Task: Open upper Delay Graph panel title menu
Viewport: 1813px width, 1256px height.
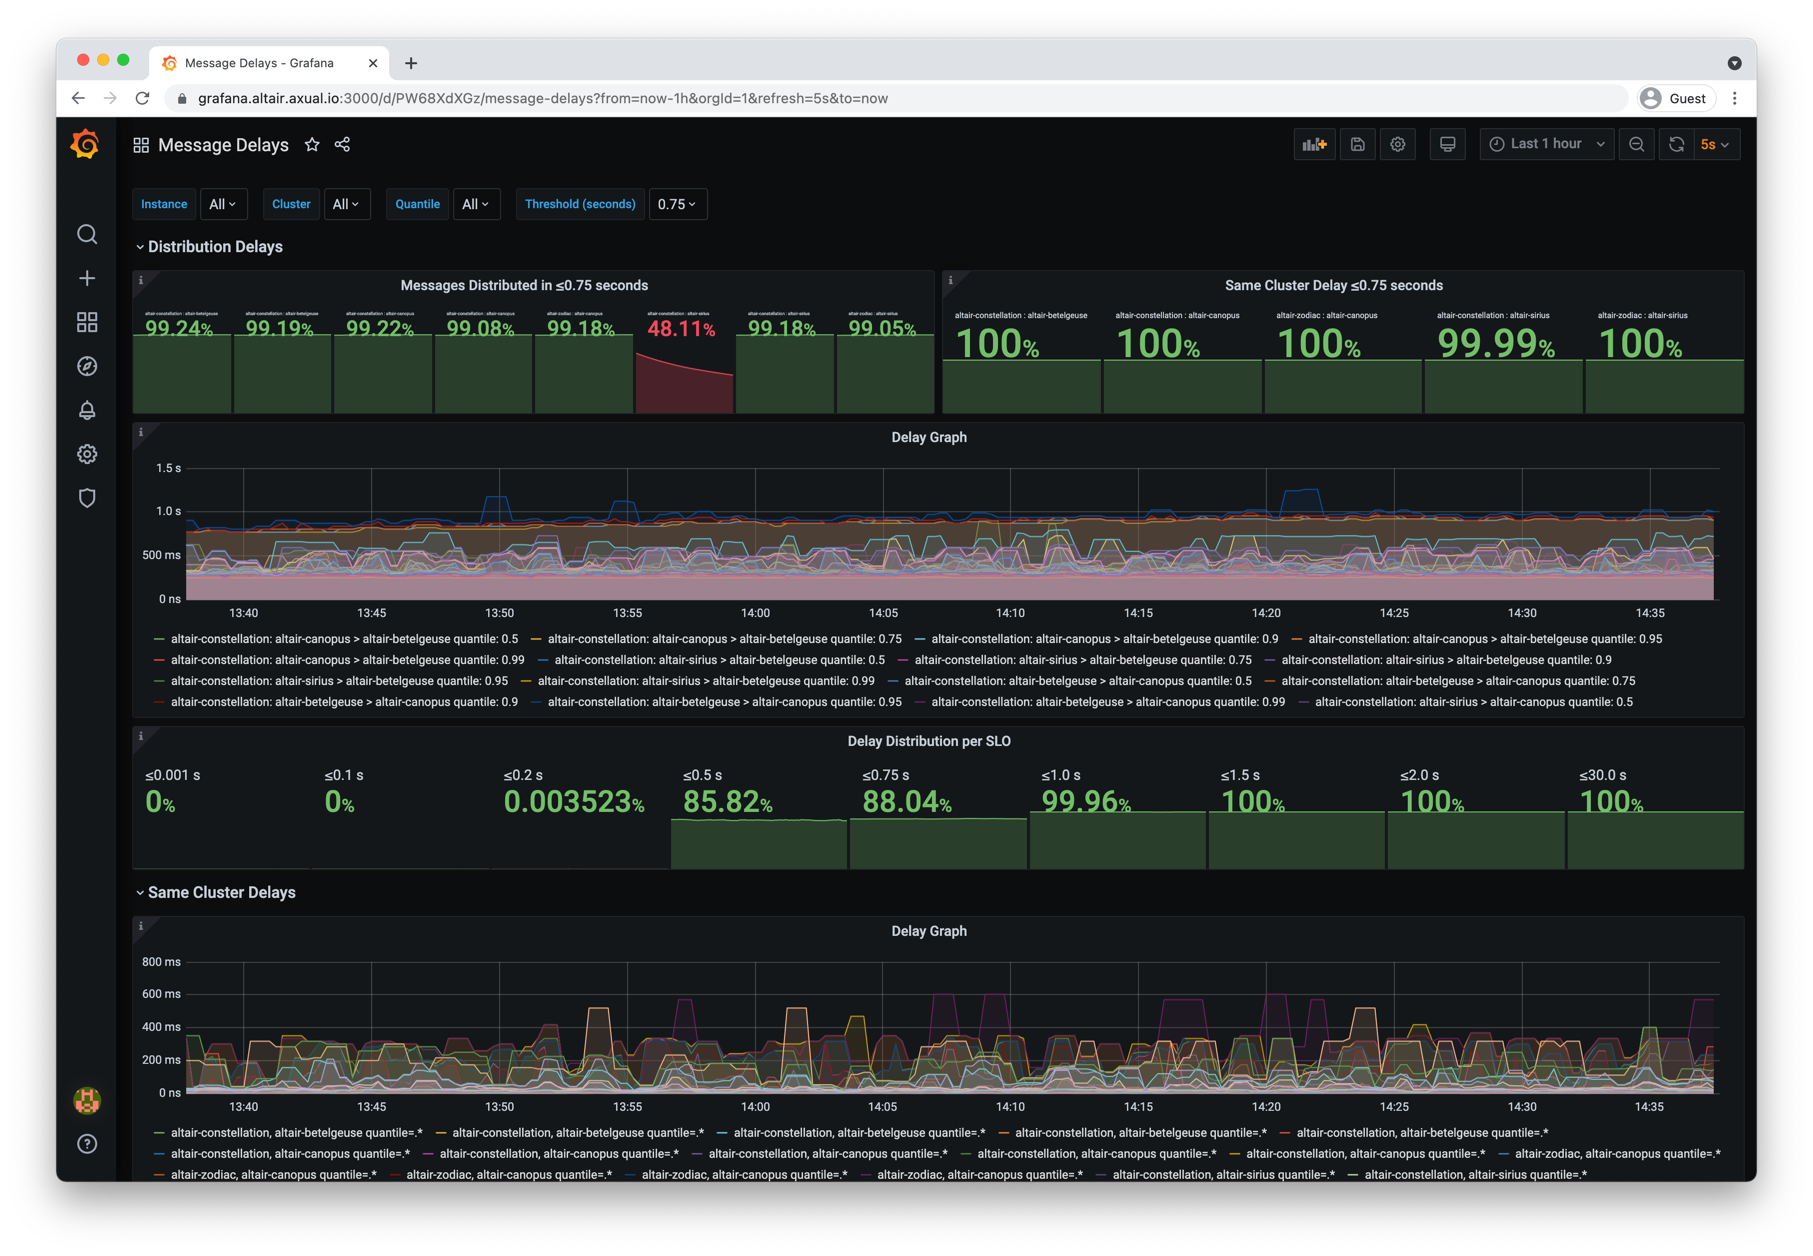Action: coord(929,438)
